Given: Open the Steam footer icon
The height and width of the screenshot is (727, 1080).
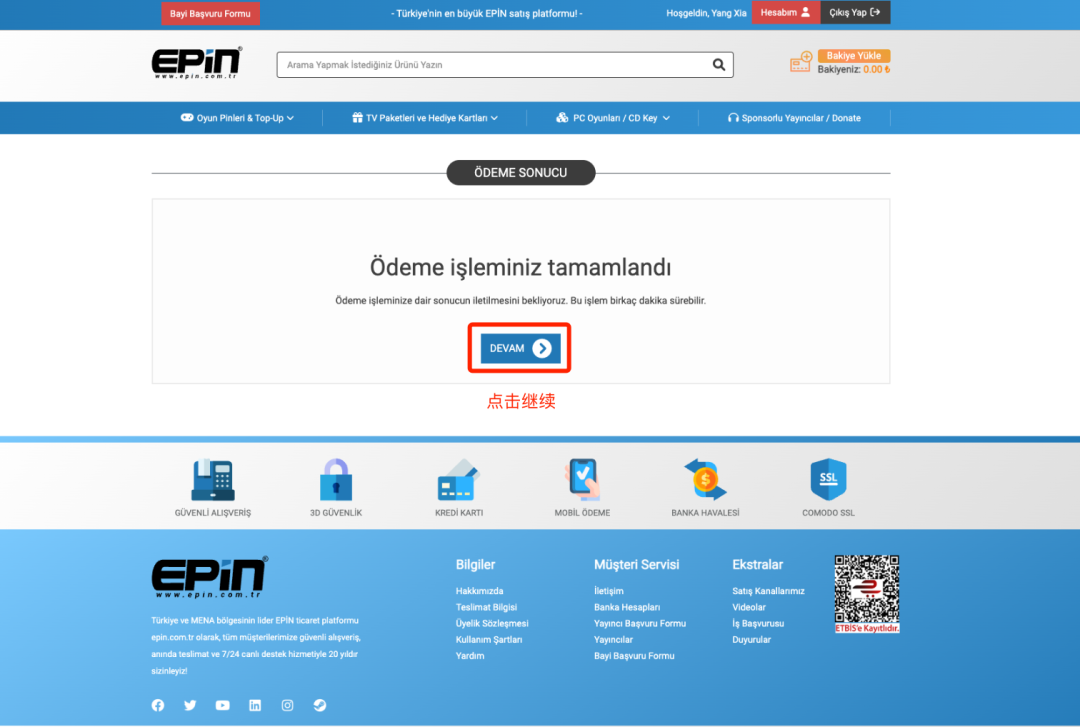Looking at the screenshot, I should [320, 705].
